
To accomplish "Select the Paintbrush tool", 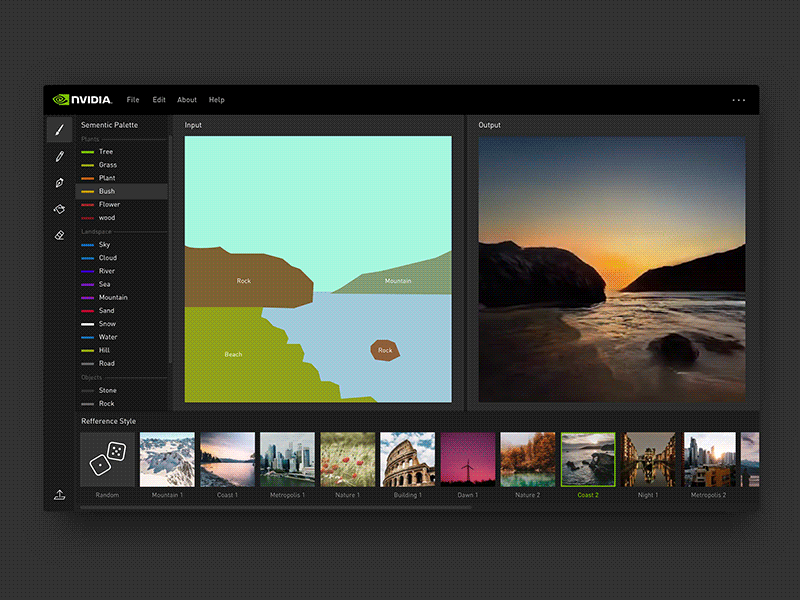I will click(x=59, y=130).
